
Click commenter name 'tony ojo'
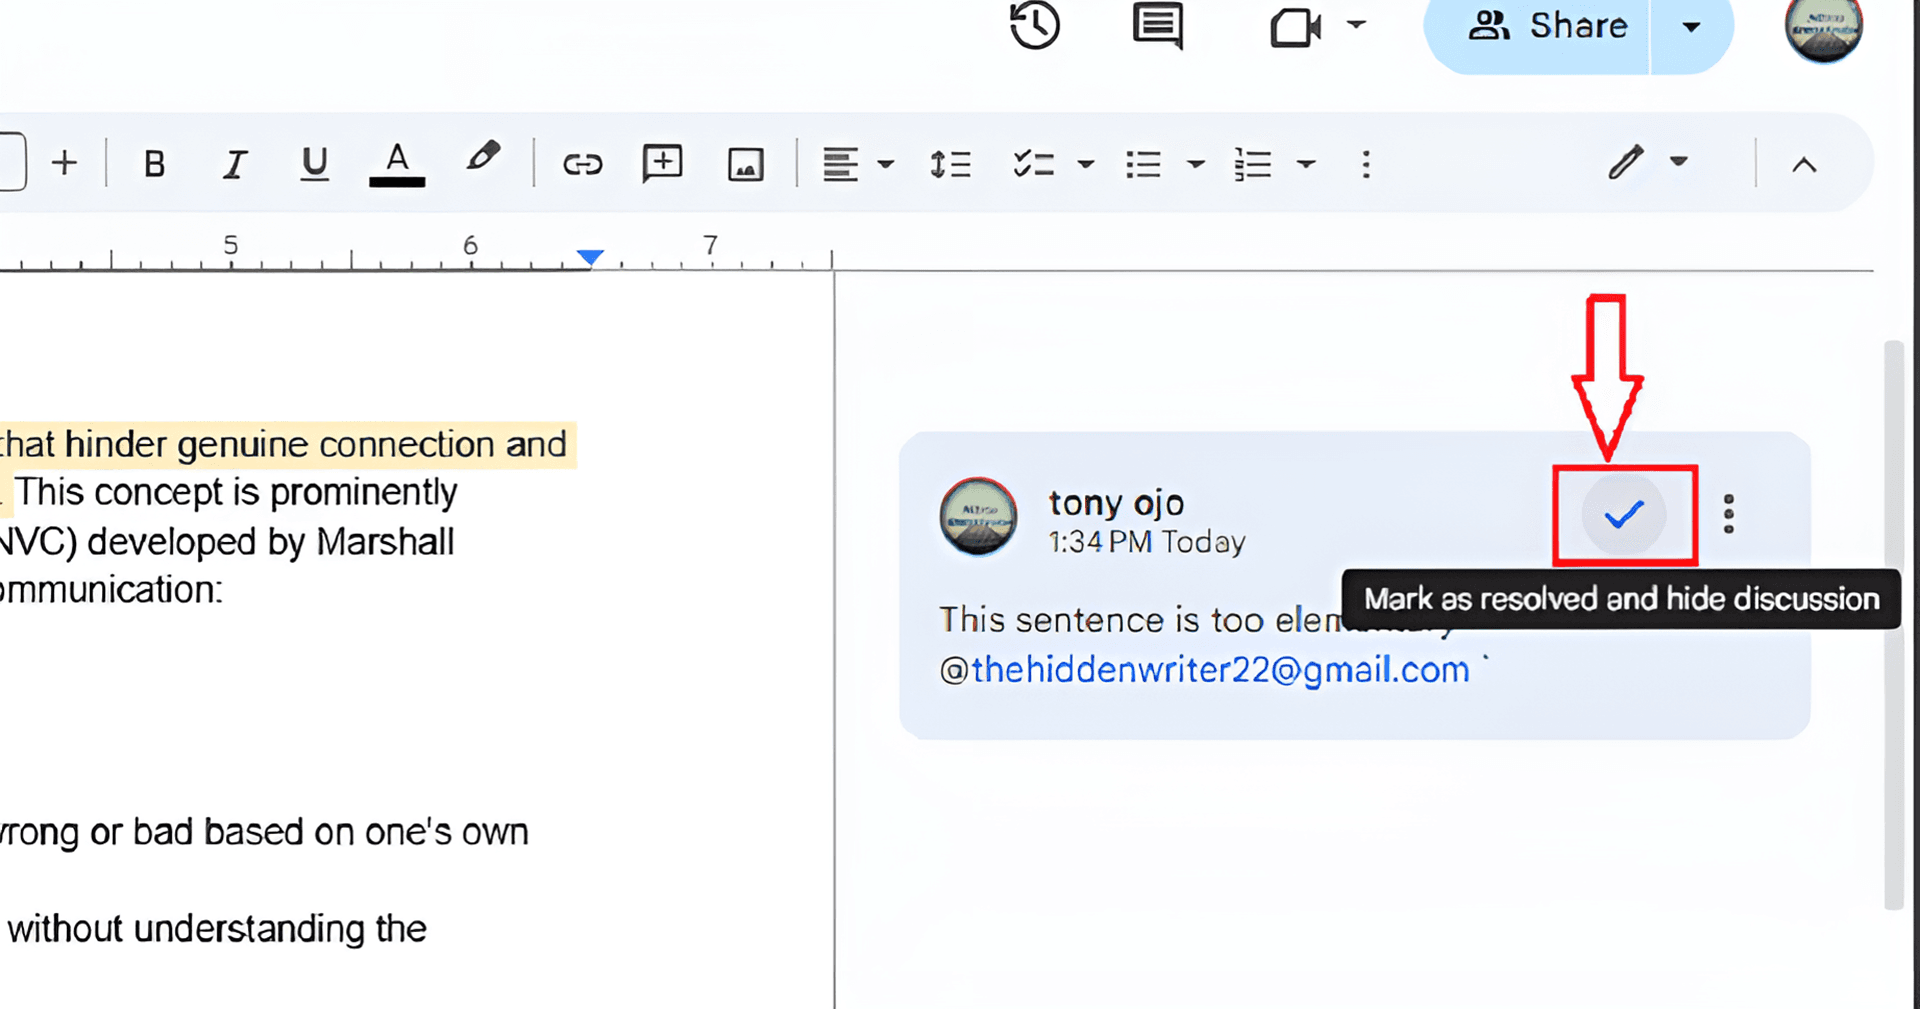coord(1116,502)
